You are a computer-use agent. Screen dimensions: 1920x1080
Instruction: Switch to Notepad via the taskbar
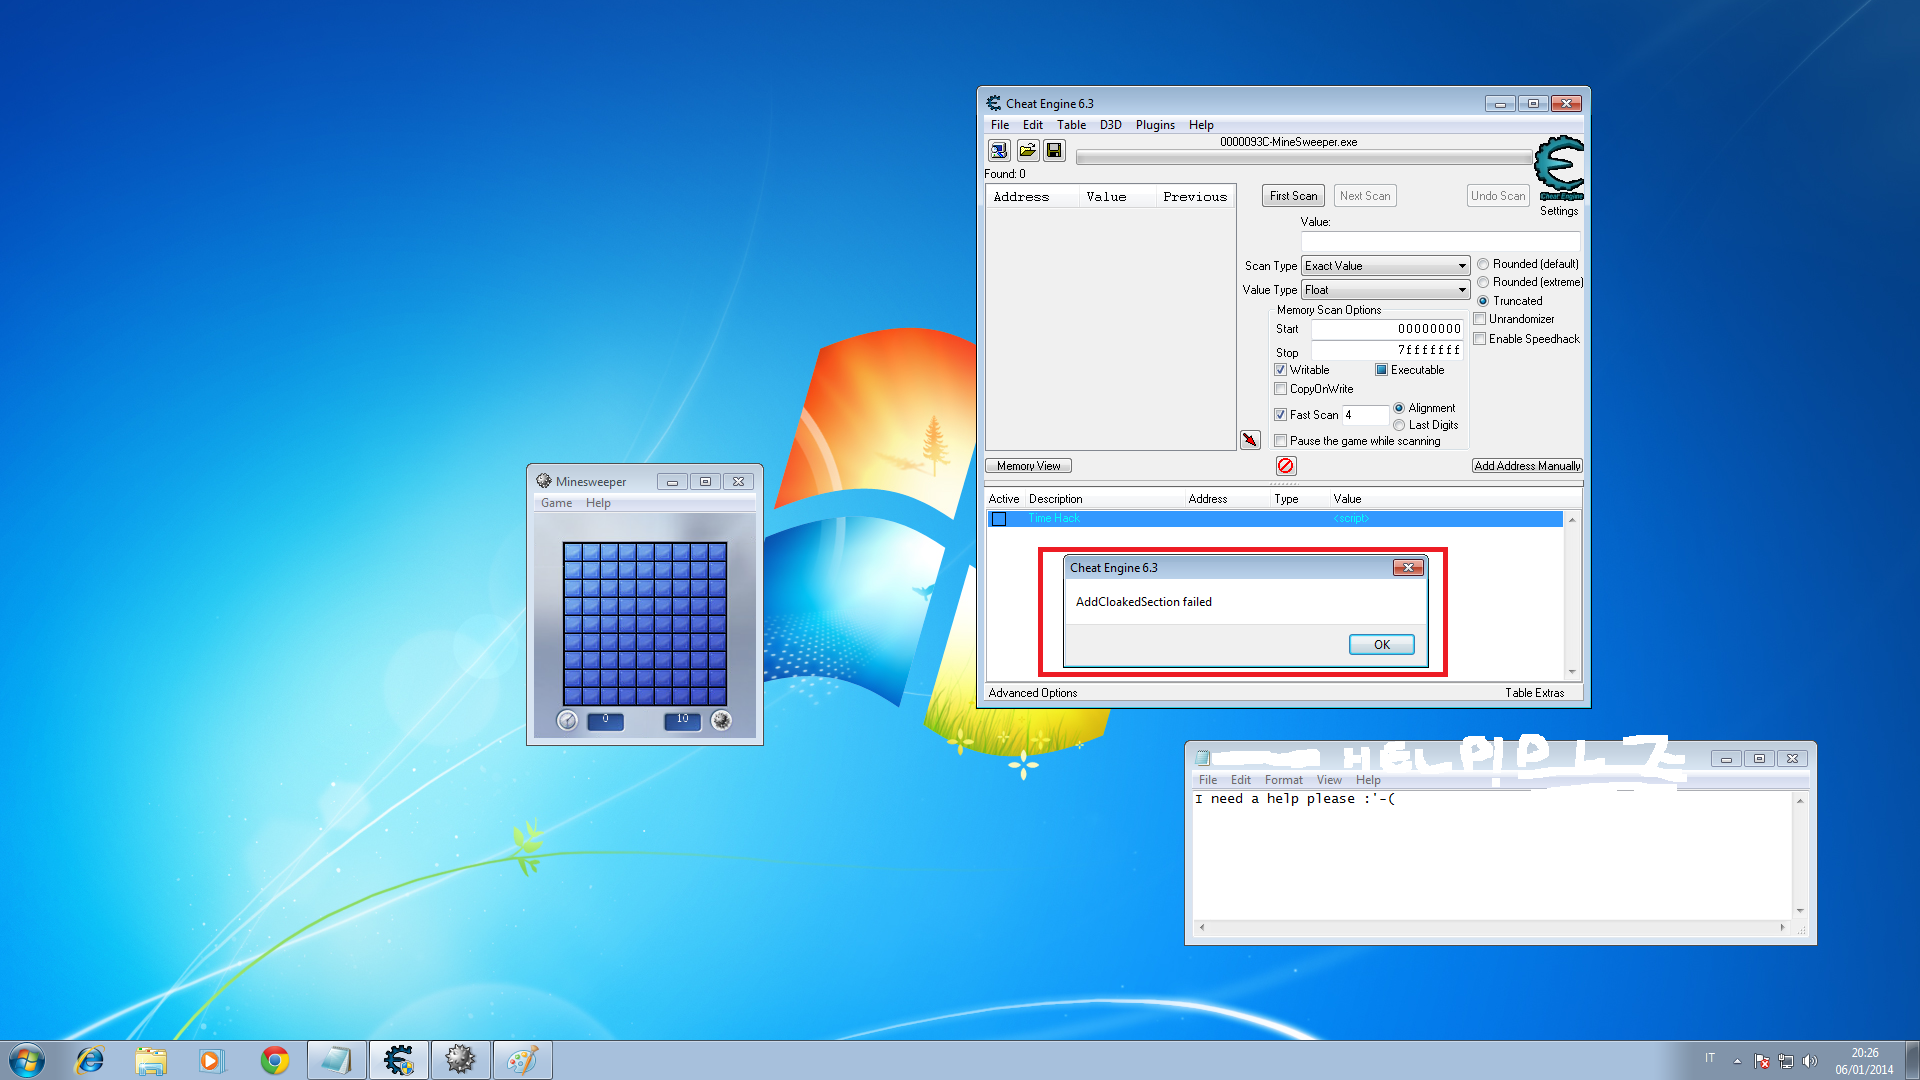(337, 1060)
